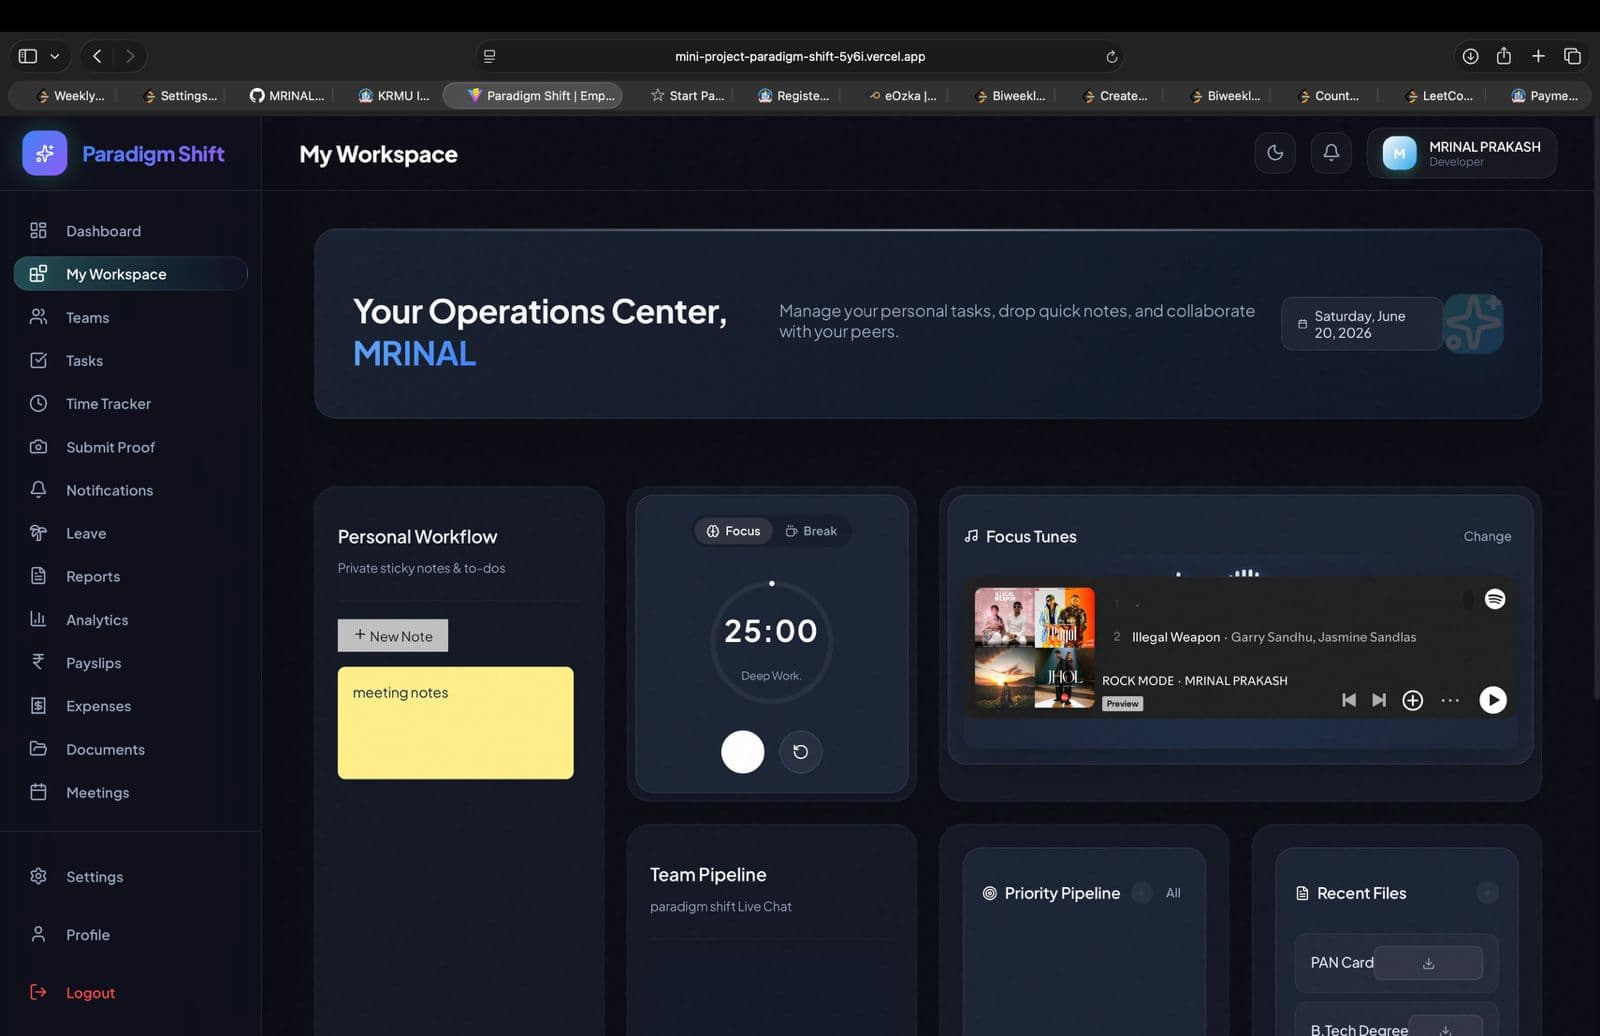The image size is (1600, 1036).
Task: Switch to the Start Pa... browser tab
Action: click(x=688, y=96)
